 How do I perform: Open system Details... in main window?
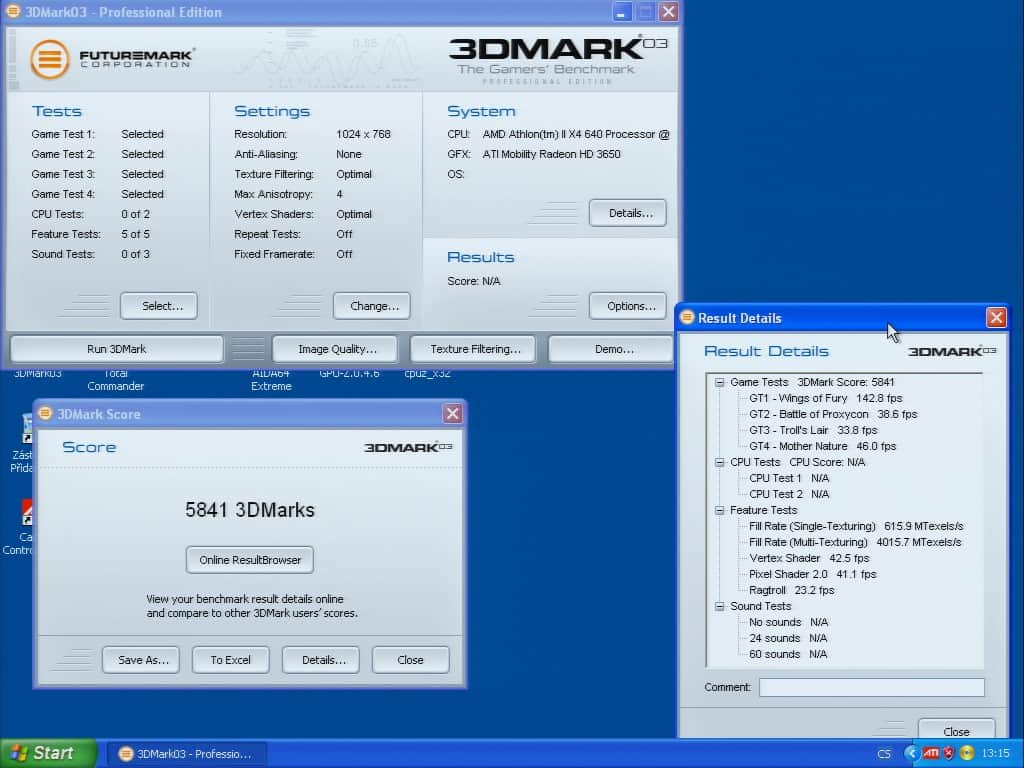(x=628, y=213)
